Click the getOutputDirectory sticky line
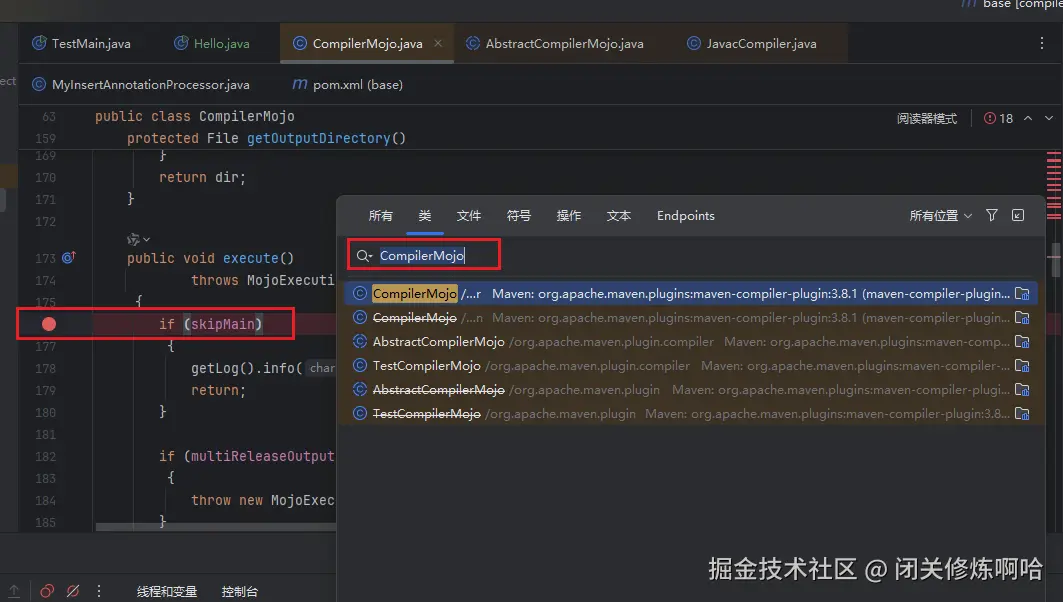The image size is (1063, 602). 266,138
